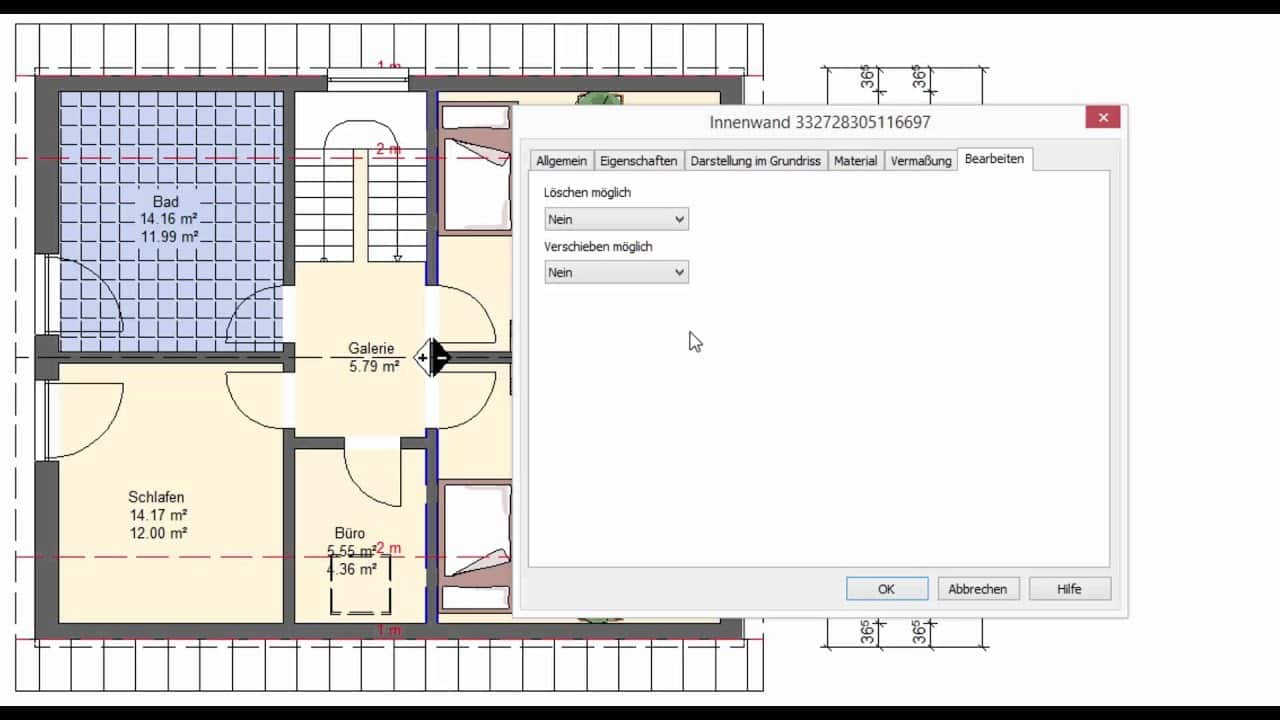Click the plus wall handle in Galerie
Image resolution: width=1280 pixels, height=720 pixels.
point(423,357)
